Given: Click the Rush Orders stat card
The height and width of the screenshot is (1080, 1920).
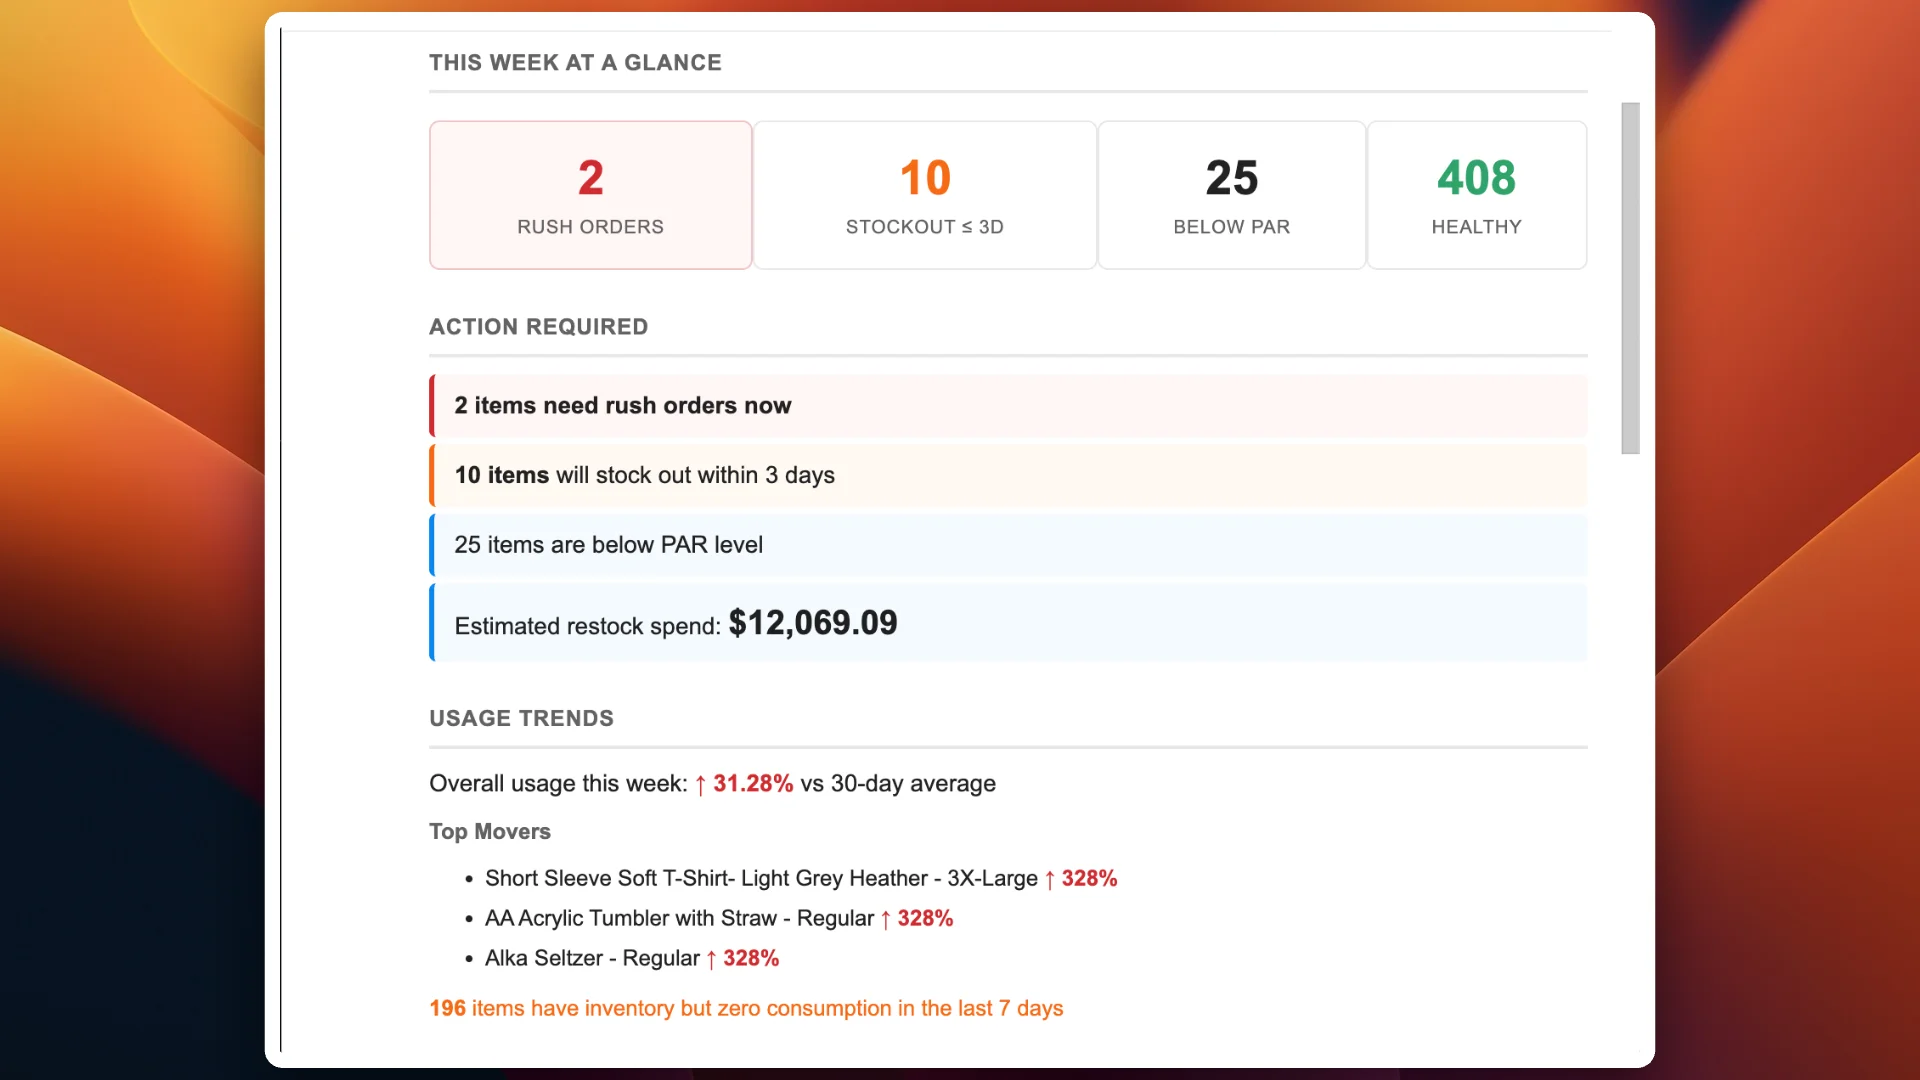Looking at the screenshot, I should [x=590, y=195].
